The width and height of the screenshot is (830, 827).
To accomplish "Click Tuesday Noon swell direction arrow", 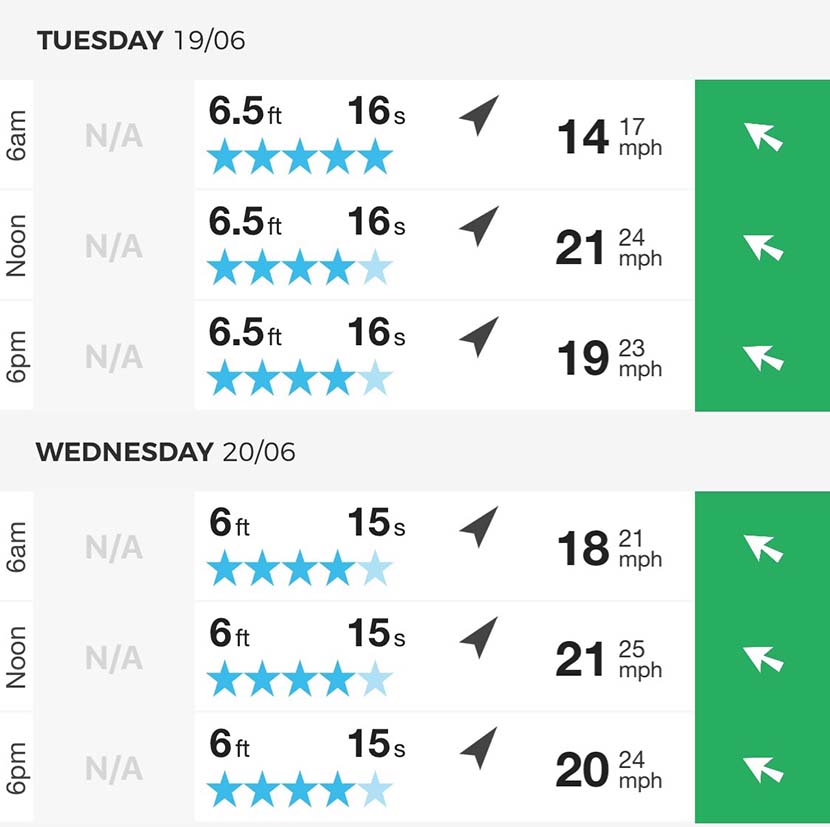I will pos(479,226).
